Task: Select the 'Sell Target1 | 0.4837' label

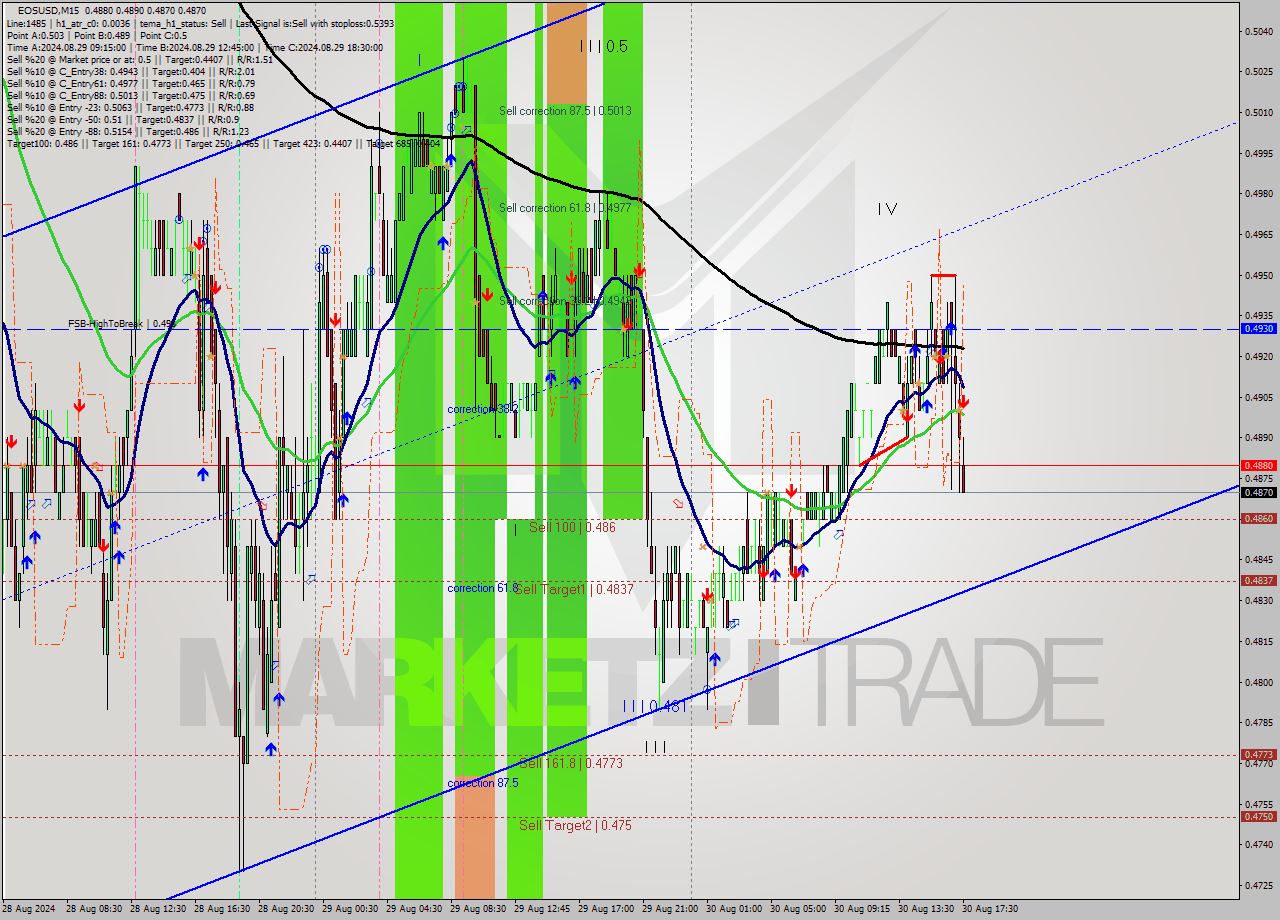Action: [574, 589]
